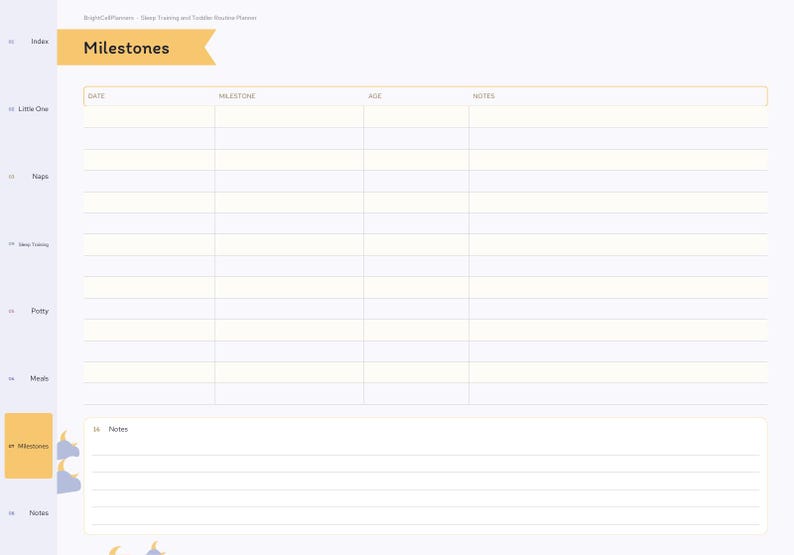Click the first empty cell under AGE
794x555 pixels.
pyautogui.click(x=416, y=117)
